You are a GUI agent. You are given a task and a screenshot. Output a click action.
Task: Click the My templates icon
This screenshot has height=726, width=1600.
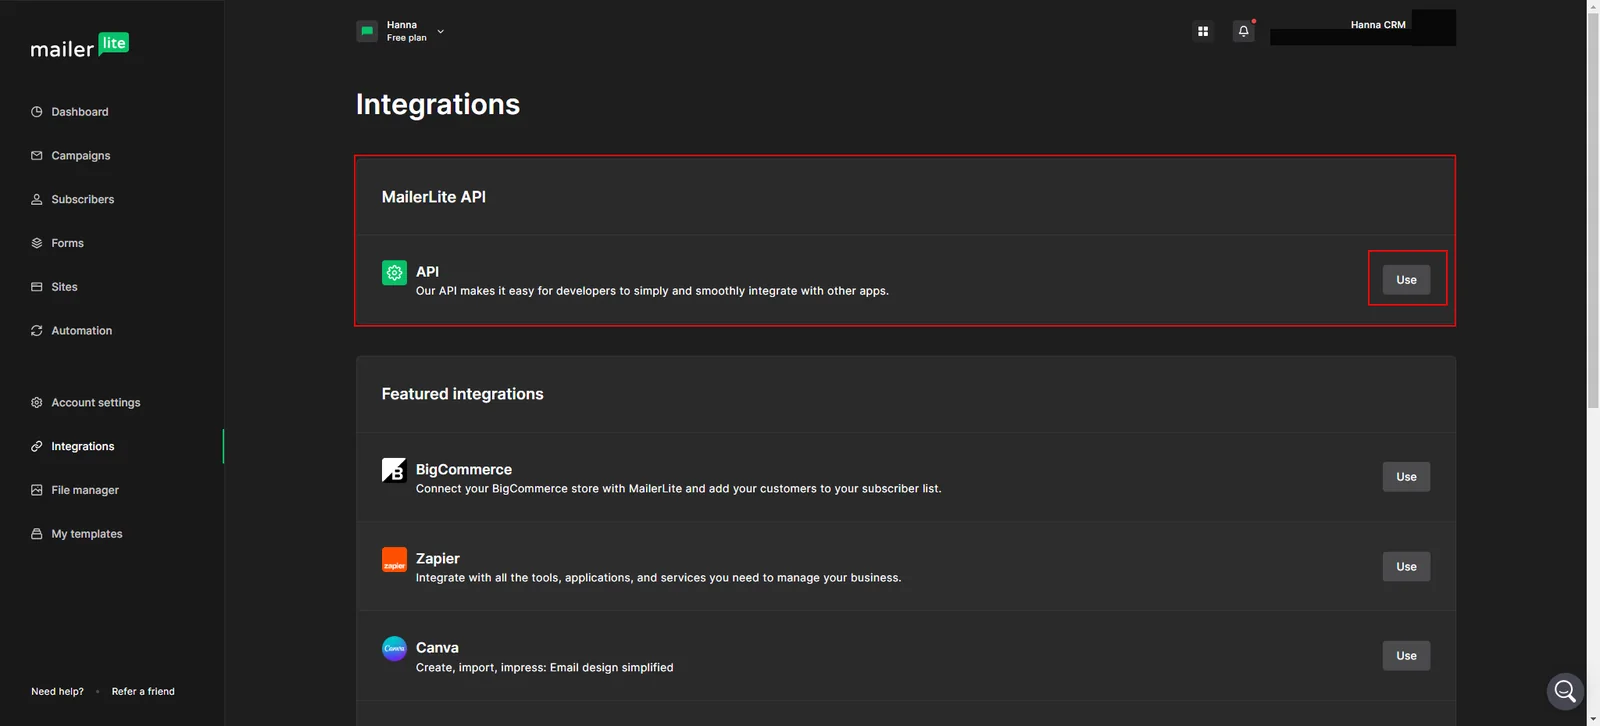tap(37, 534)
